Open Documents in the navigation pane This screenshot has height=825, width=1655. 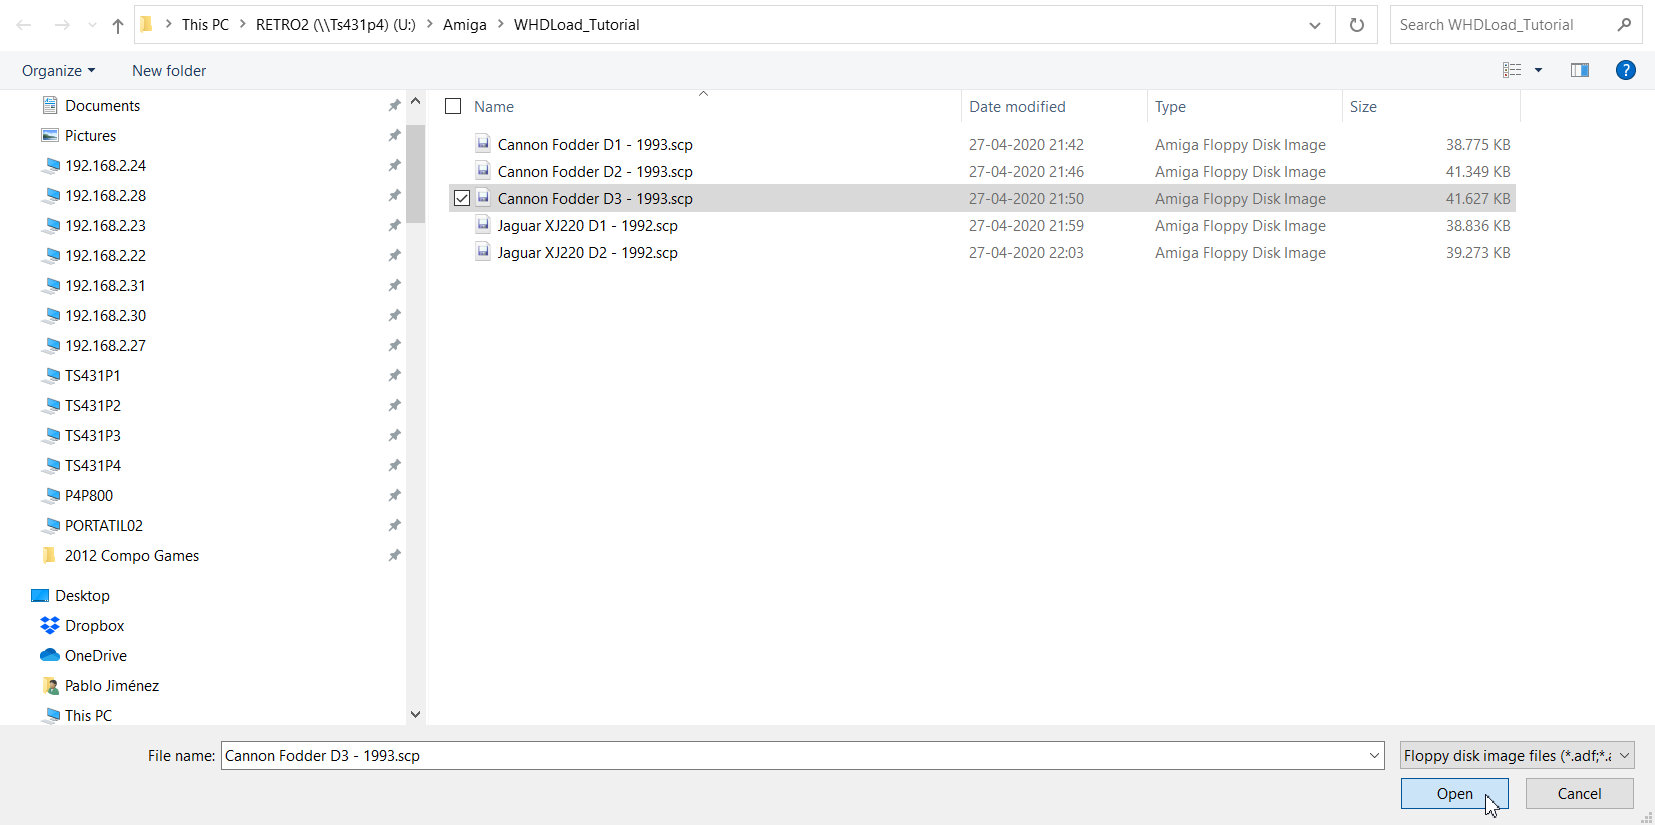point(102,106)
